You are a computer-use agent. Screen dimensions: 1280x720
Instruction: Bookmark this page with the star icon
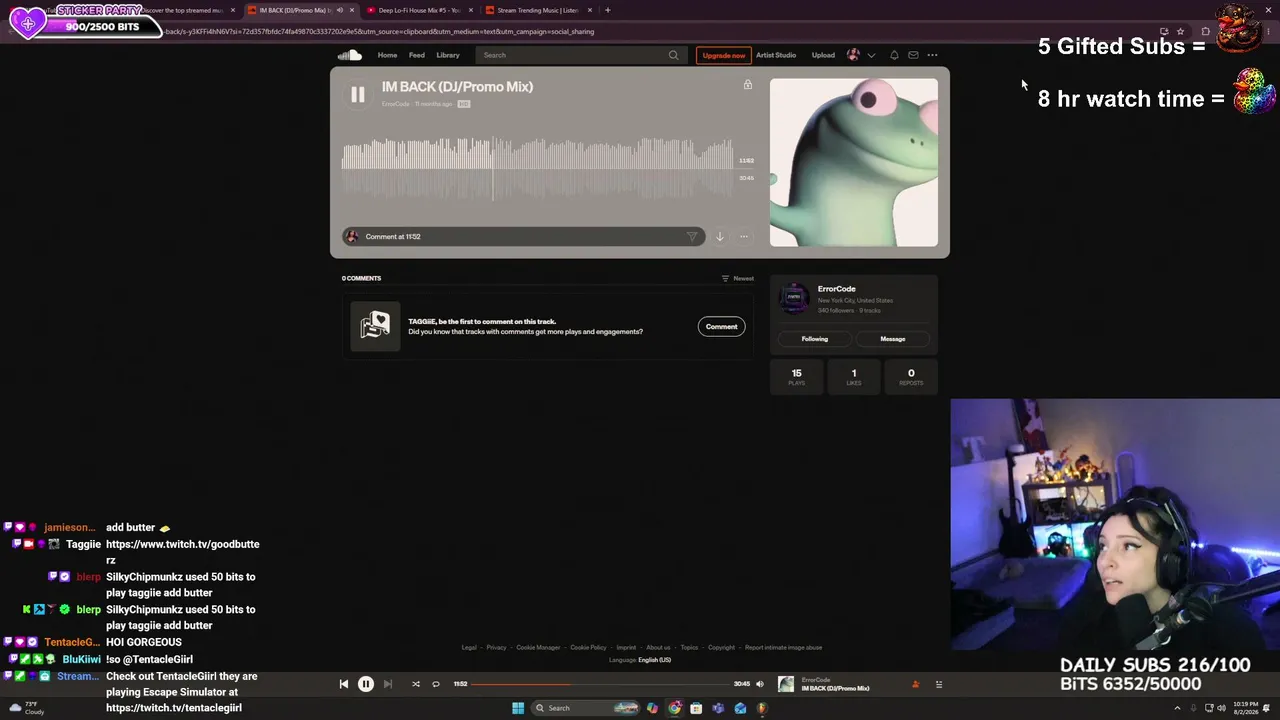[x=1180, y=31]
